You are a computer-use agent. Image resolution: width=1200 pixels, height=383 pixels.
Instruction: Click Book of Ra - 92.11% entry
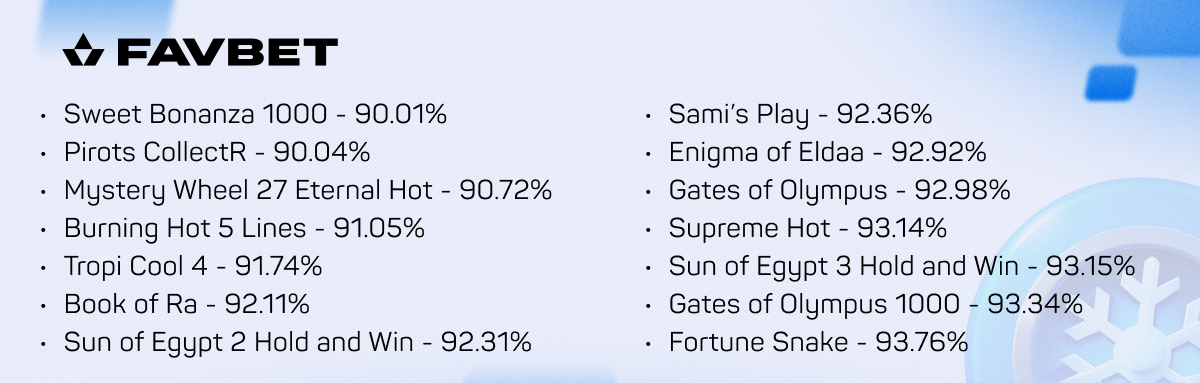coord(187,304)
